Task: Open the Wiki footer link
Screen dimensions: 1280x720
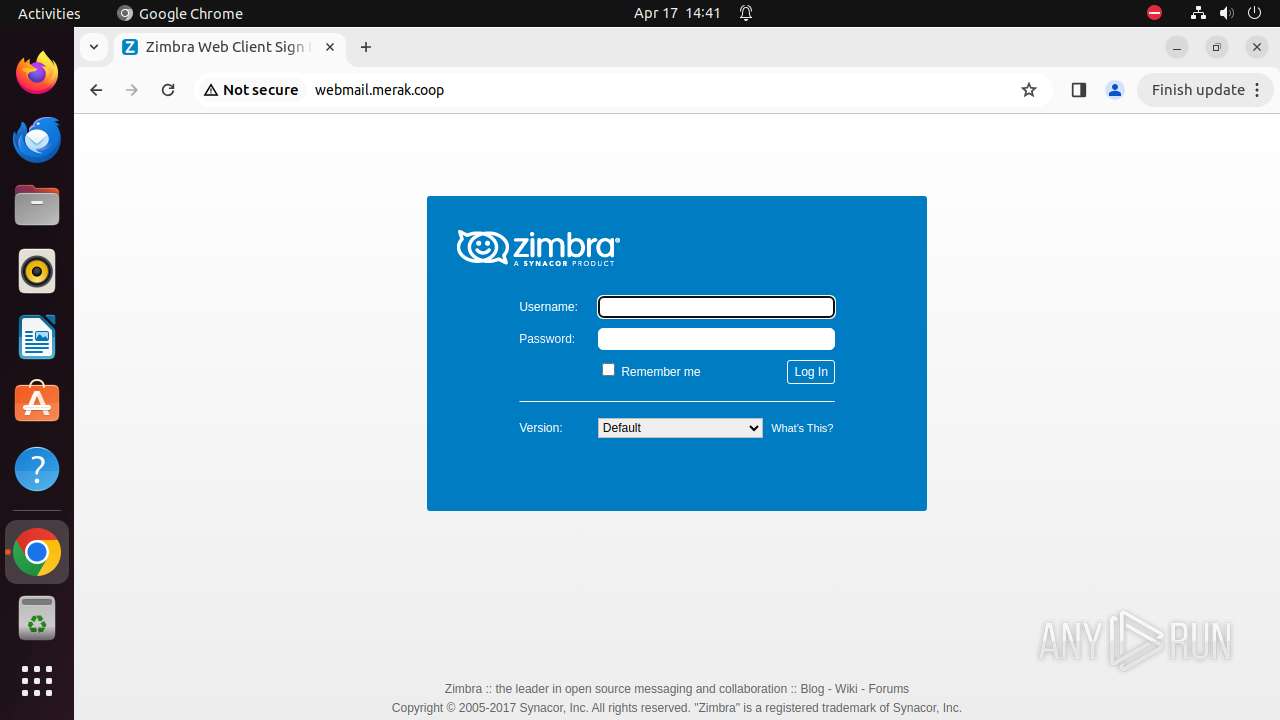Action: point(846,689)
